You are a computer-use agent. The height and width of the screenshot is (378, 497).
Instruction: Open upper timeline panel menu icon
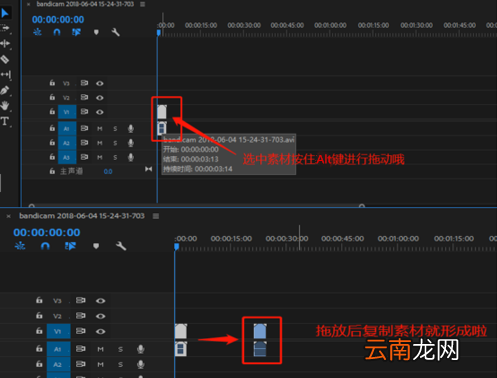143,4
